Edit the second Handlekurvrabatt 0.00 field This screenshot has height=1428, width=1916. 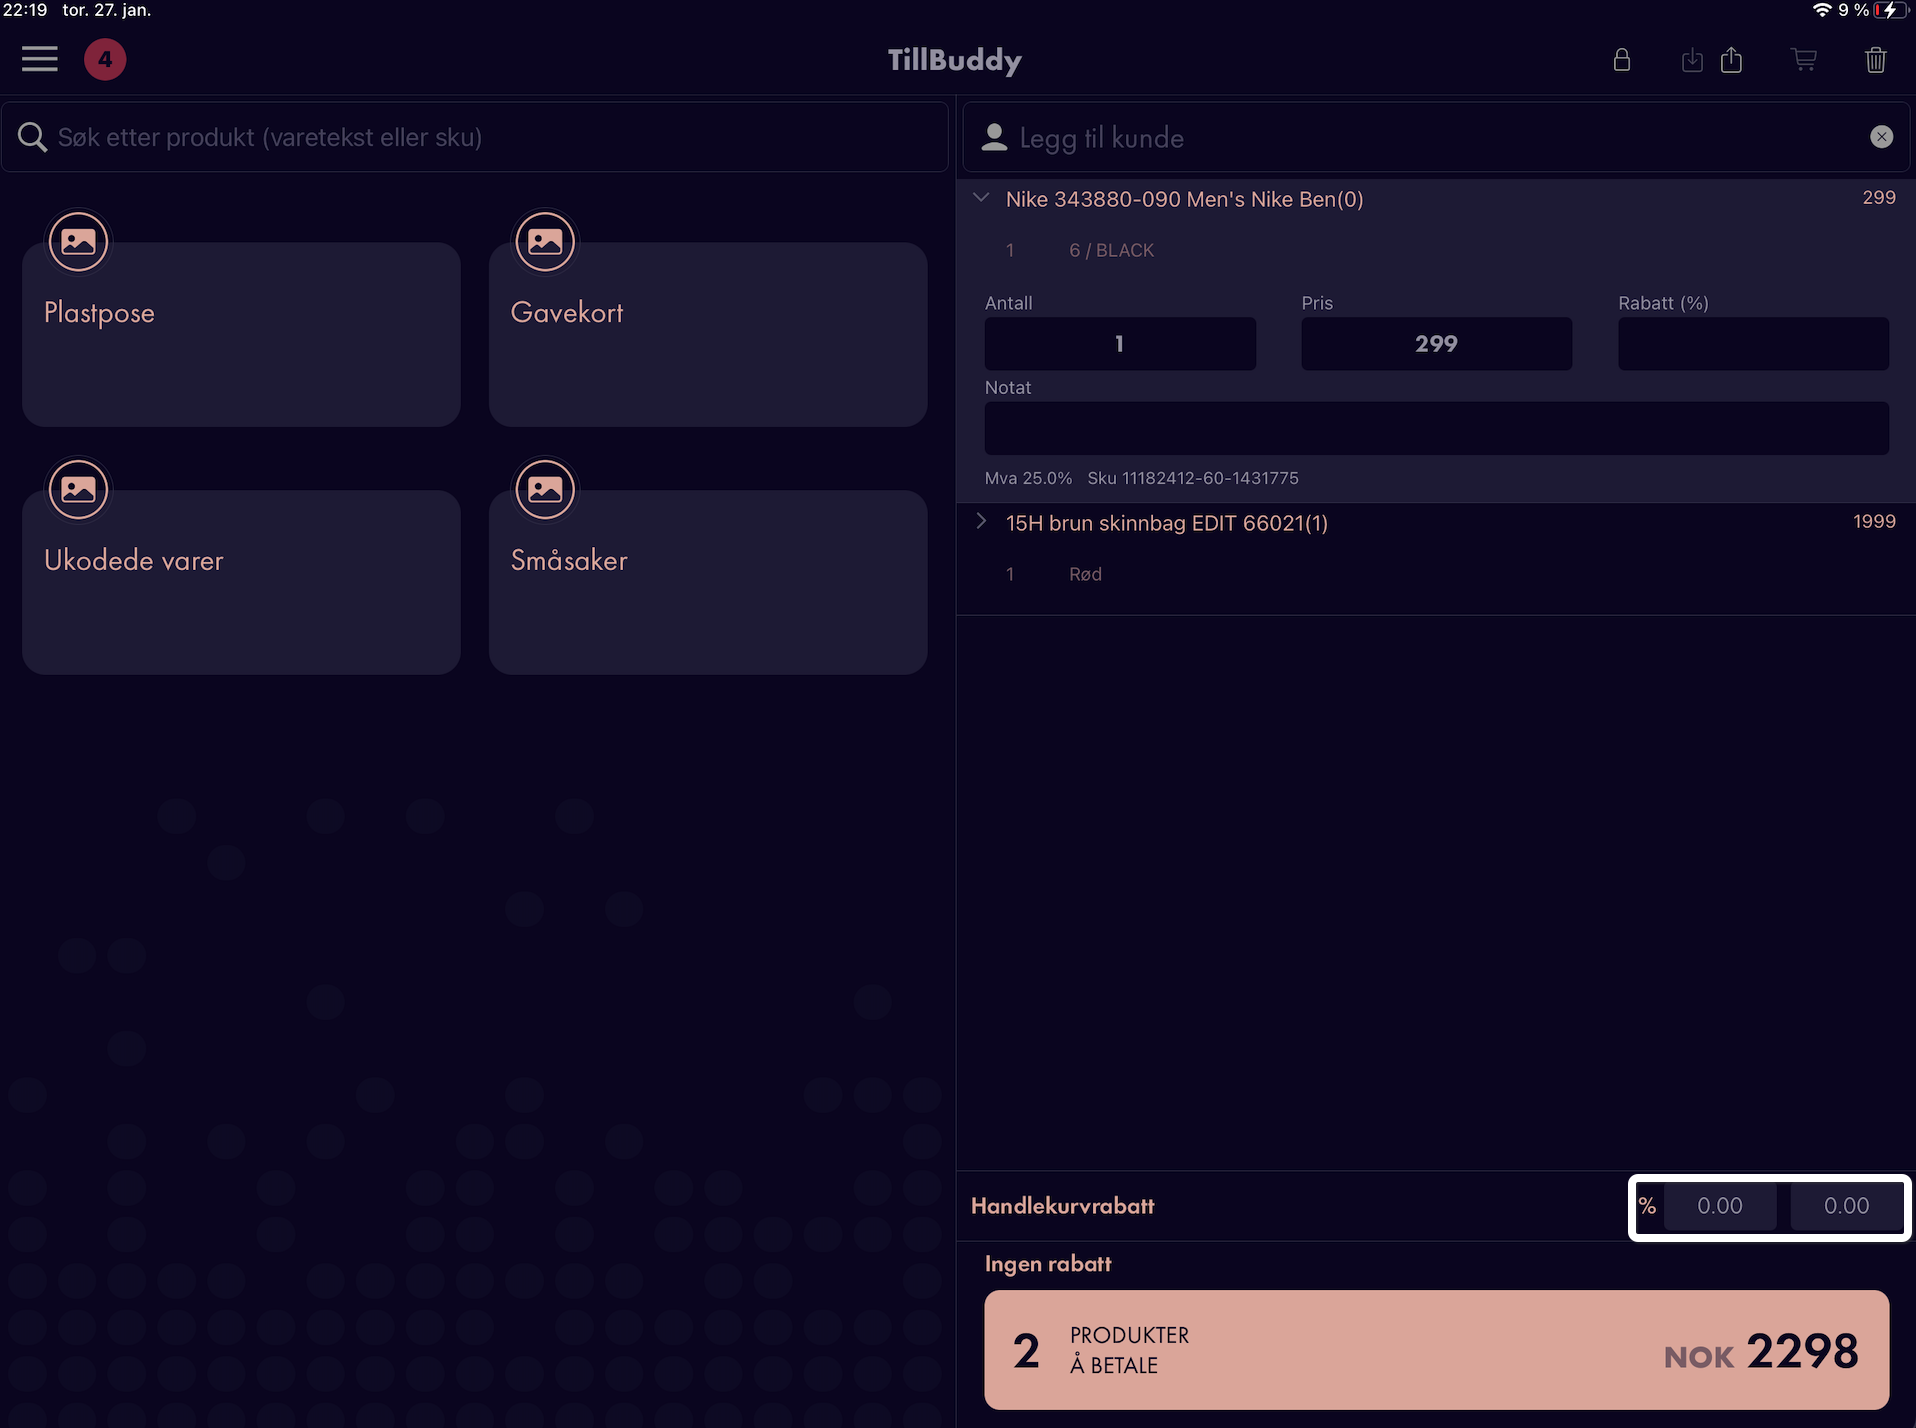click(1846, 1206)
